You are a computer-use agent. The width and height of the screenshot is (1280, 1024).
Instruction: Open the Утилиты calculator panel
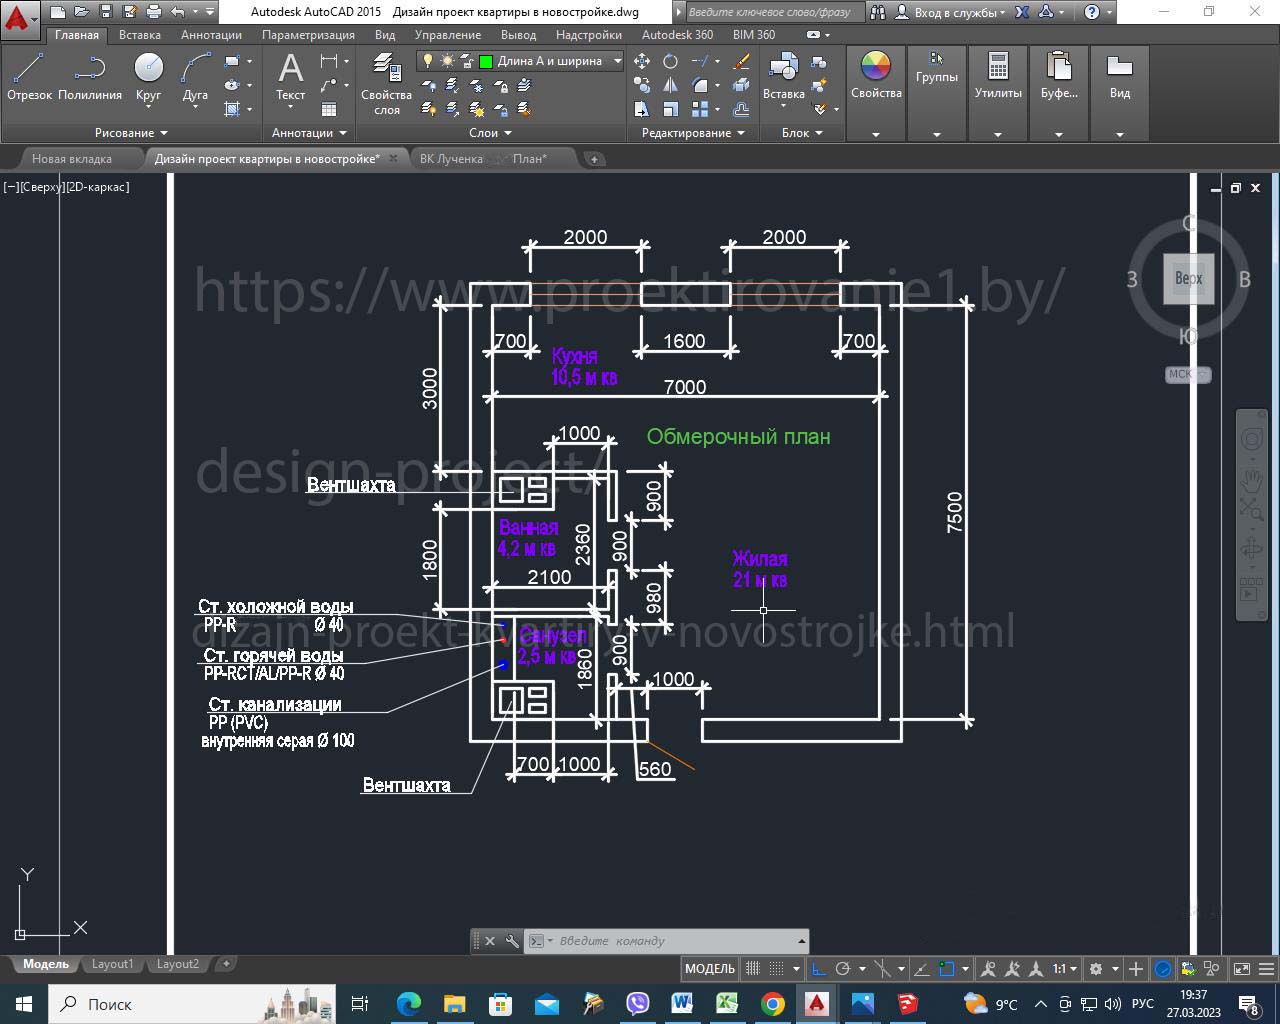[x=997, y=76]
